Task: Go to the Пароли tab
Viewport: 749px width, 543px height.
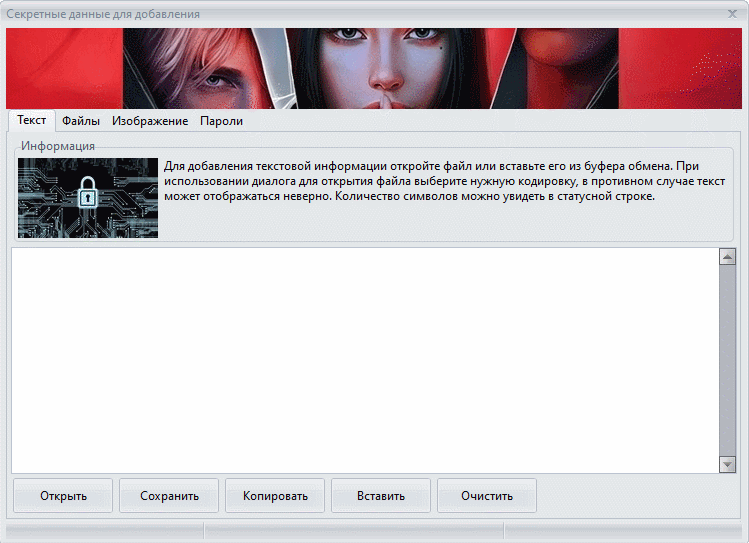Action: click(x=221, y=121)
